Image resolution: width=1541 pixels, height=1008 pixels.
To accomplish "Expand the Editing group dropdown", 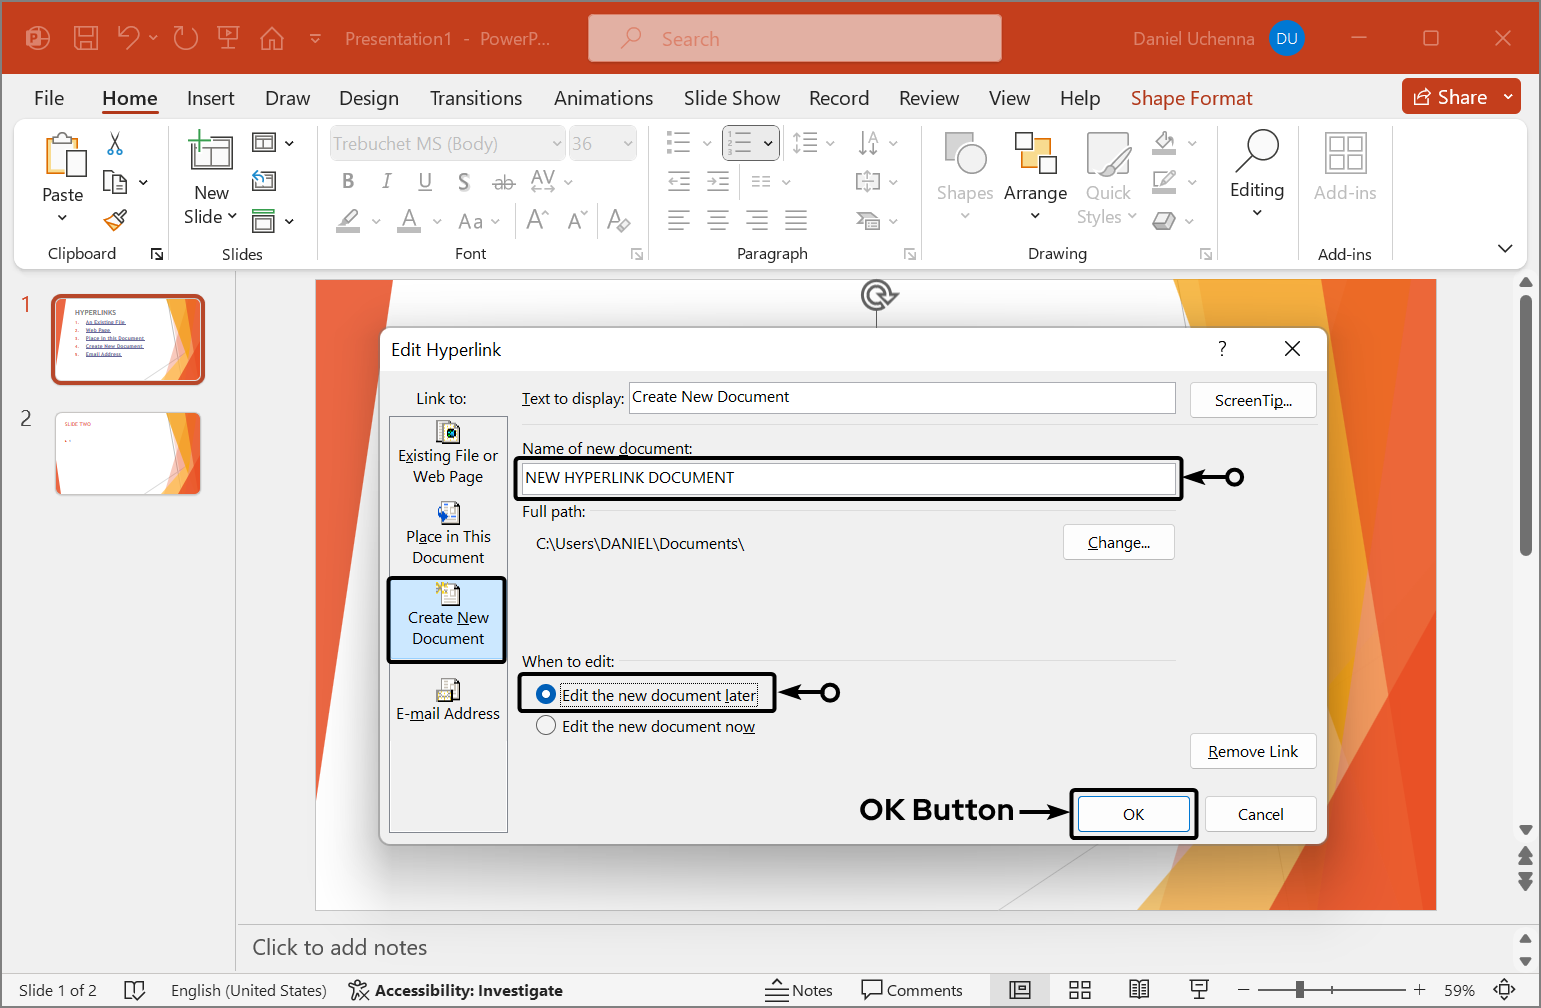I will pos(1256,212).
